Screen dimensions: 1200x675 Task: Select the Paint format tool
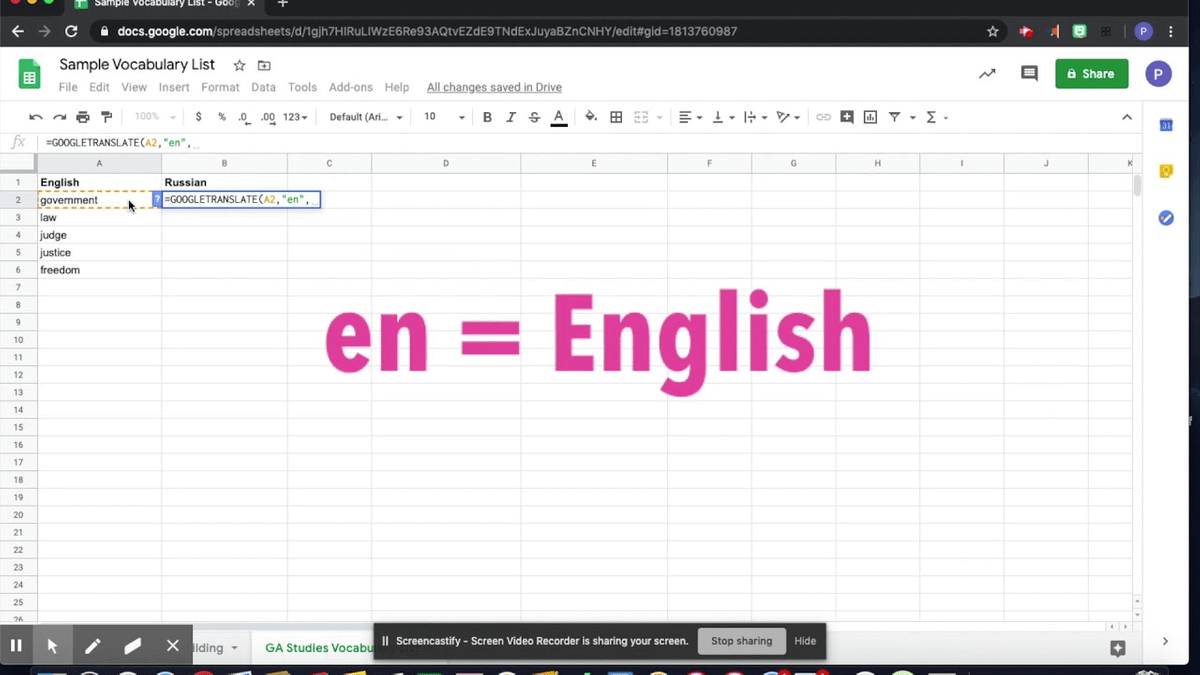(x=106, y=117)
